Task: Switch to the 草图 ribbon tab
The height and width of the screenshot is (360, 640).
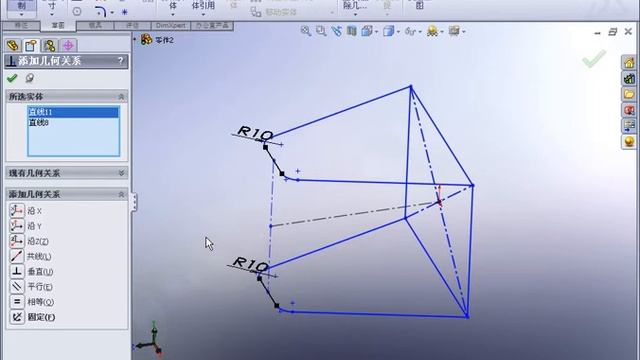Action: [58, 25]
